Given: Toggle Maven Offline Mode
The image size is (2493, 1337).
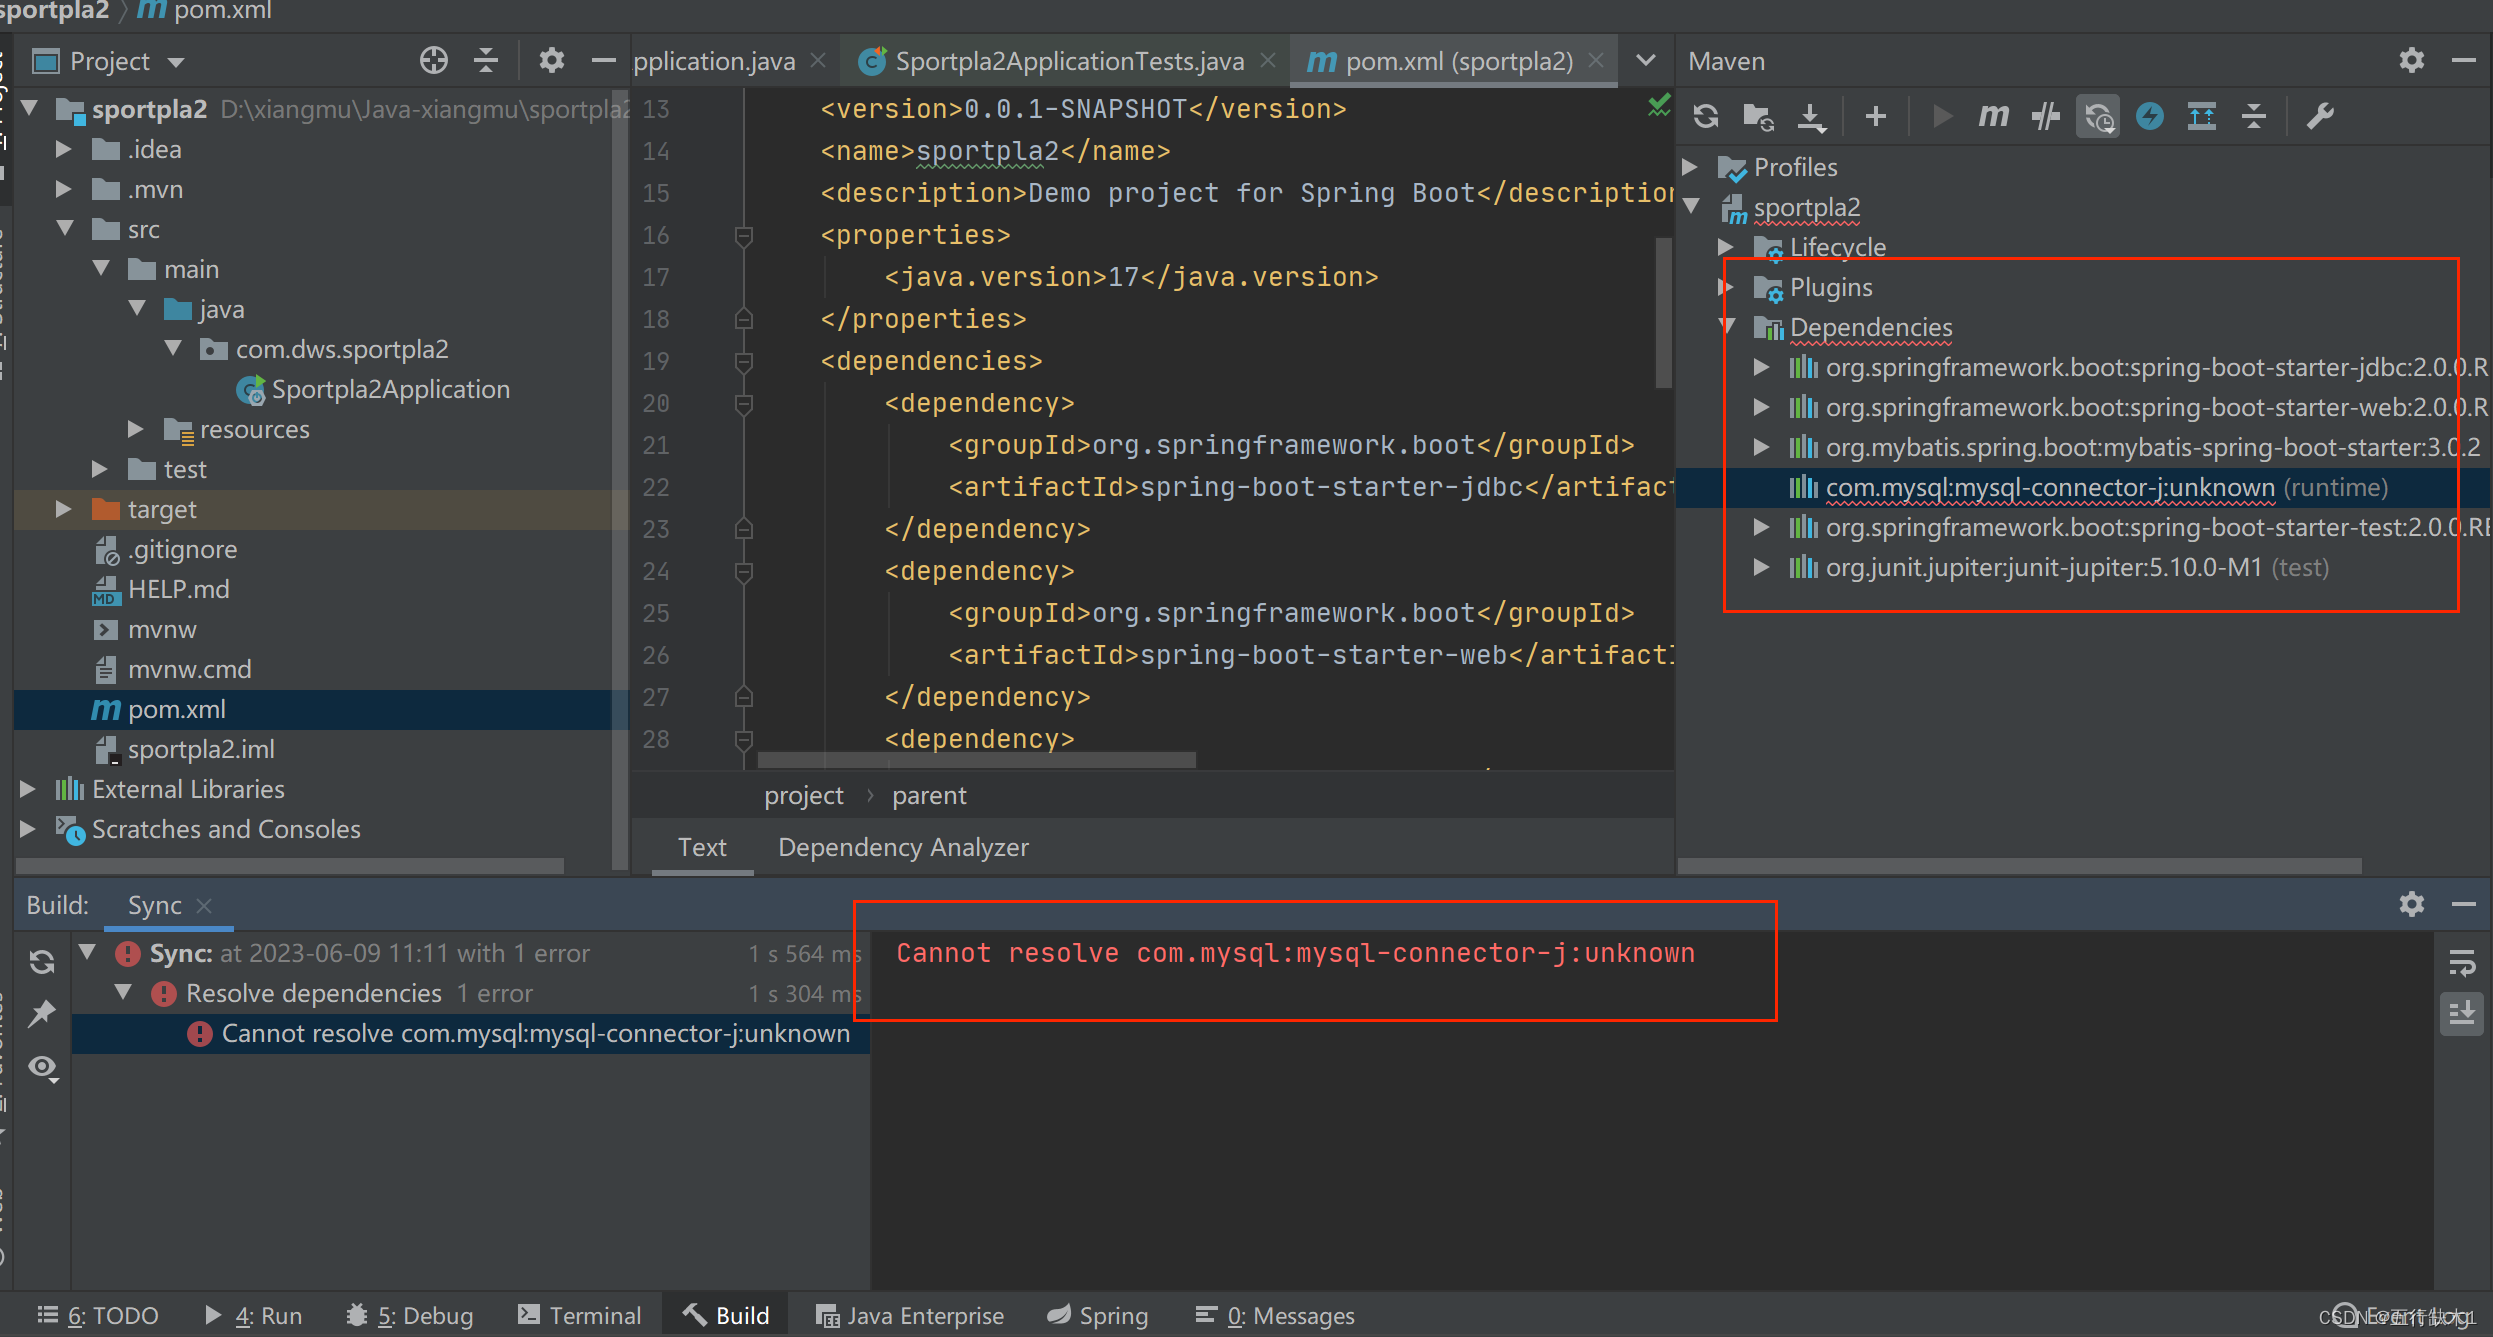Looking at the screenshot, I should pyautogui.click(x=2045, y=117).
